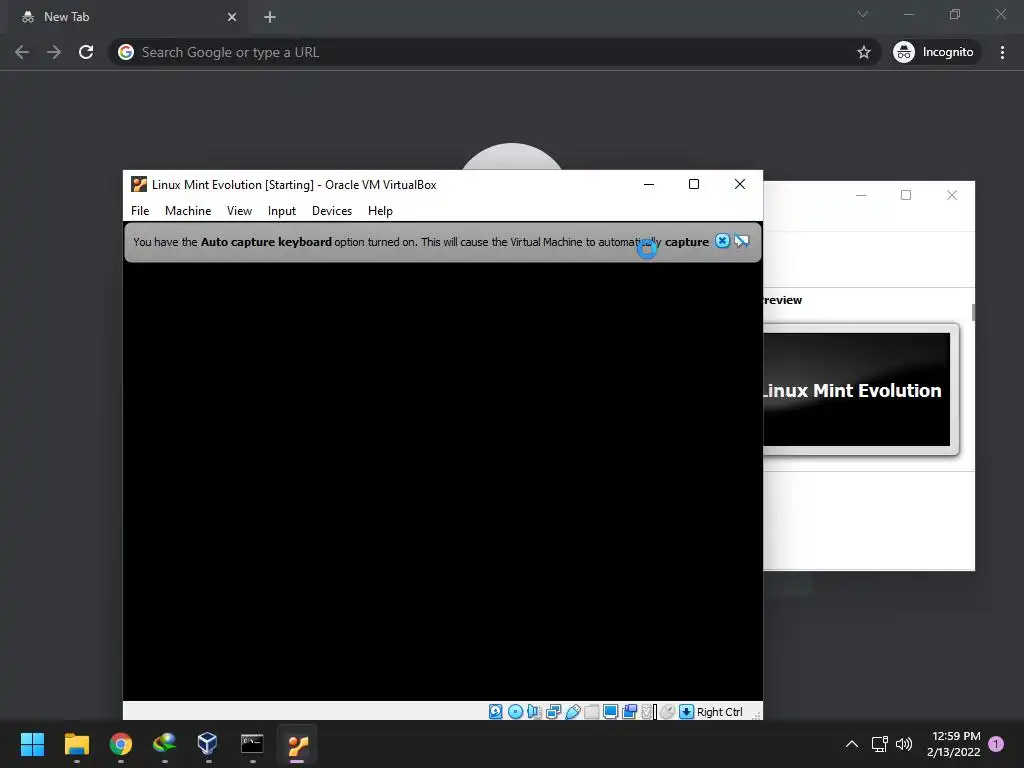Open Chrome's three-dot menu
This screenshot has width=1024, height=768.
(x=1002, y=52)
